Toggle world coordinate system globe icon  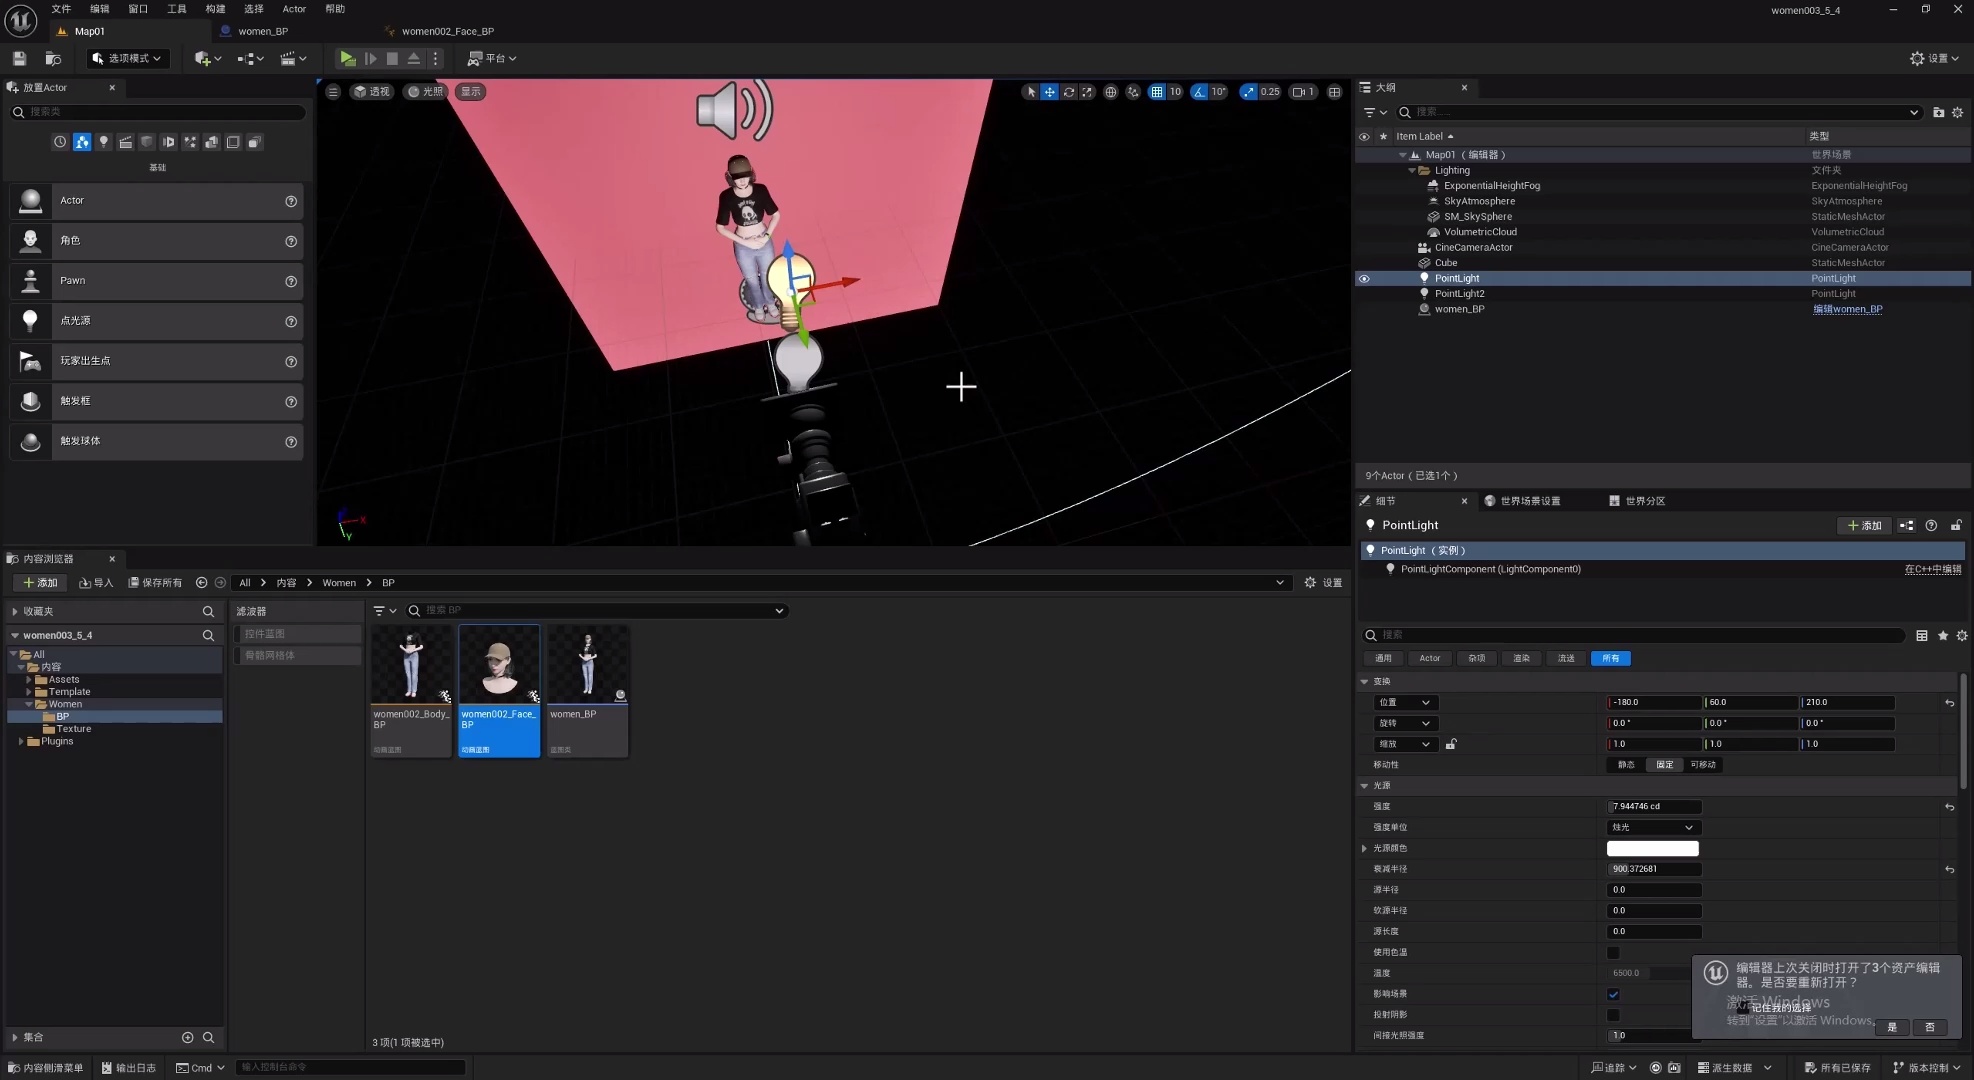1110,92
